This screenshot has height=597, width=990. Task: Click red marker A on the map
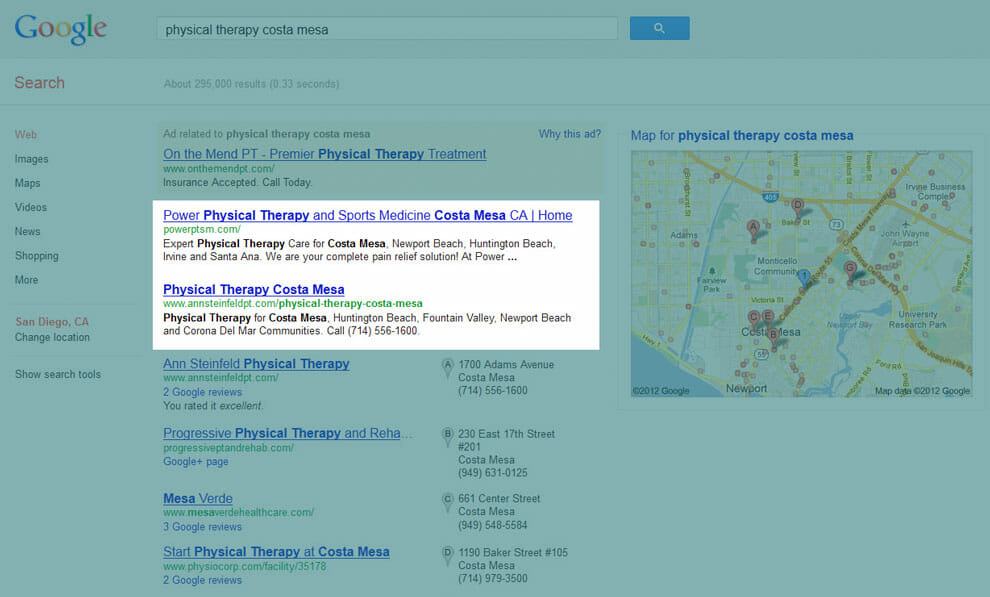point(753,230)
